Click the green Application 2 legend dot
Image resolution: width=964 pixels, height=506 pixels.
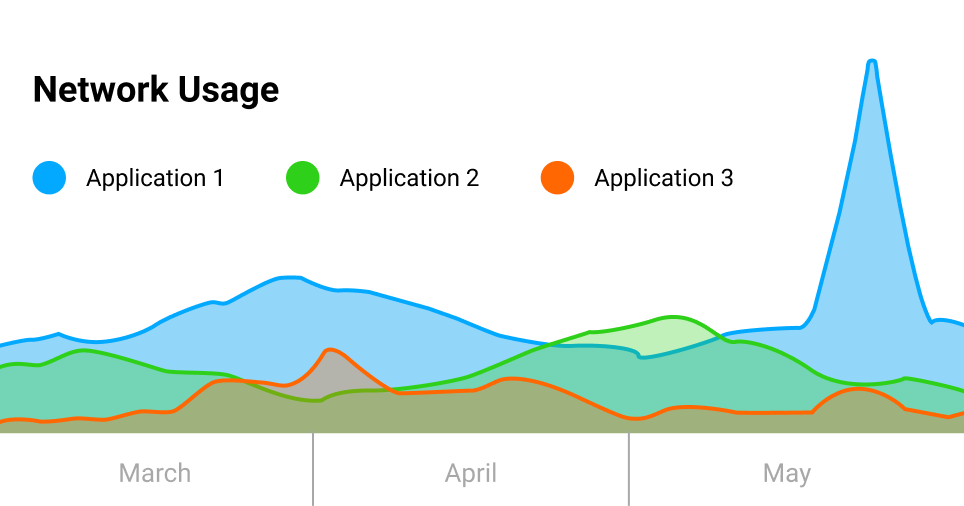coord(302,178)
